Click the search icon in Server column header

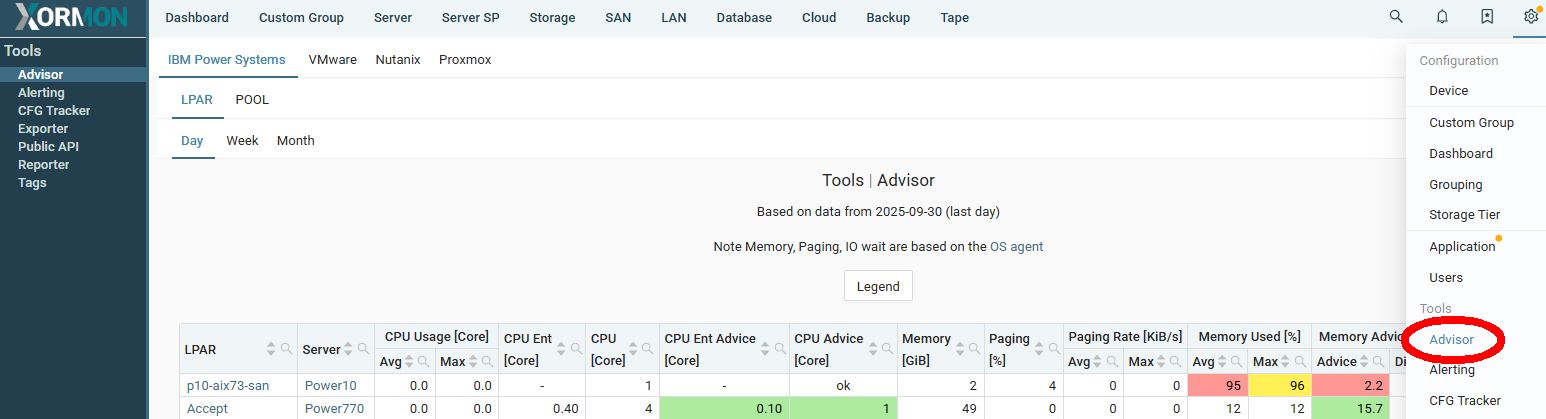click(x=363, y=349)
